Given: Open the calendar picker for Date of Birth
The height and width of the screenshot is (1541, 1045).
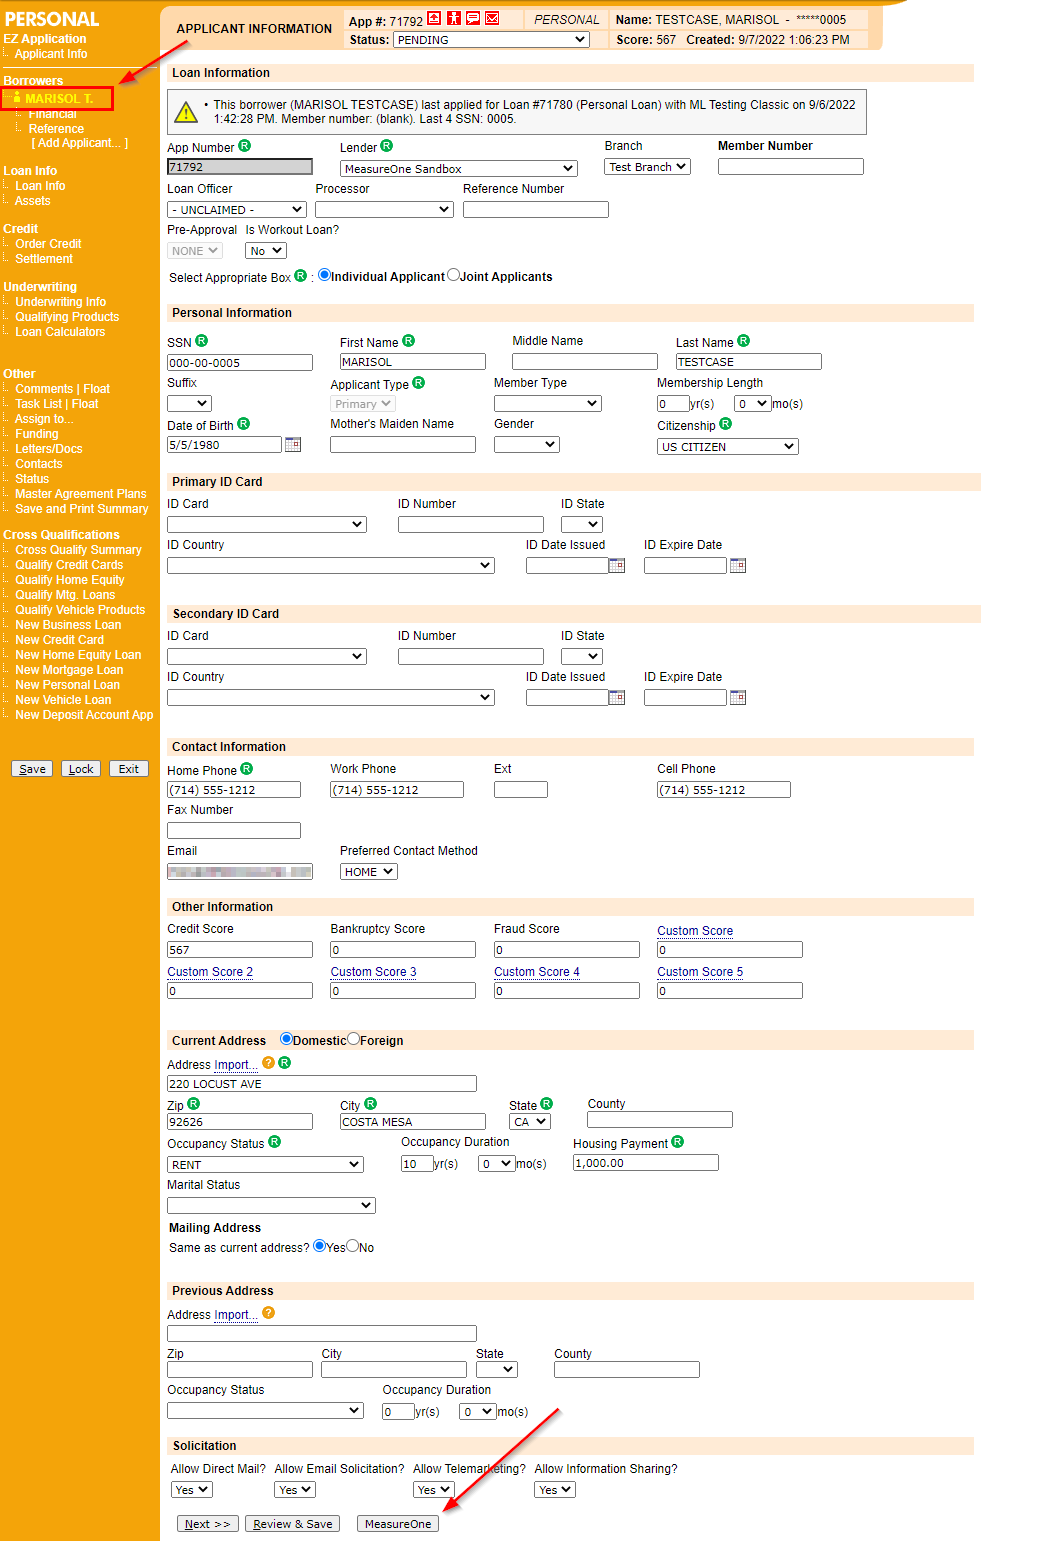Looking at the screenshot, I should [292, 444].
